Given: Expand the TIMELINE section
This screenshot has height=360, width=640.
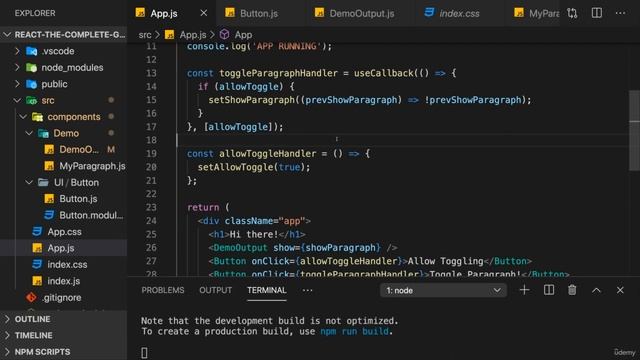Looking at the screenshot, I should [x=33, y=336].
